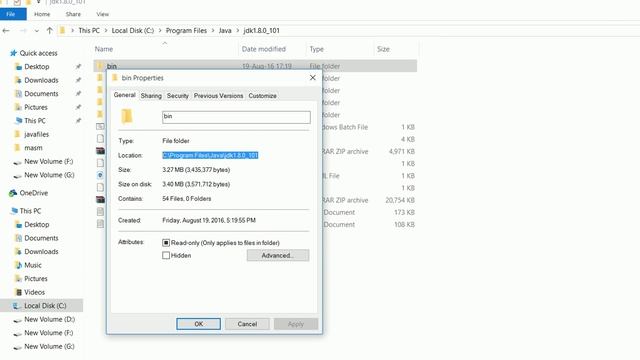Click the large folder icon in properties

pos(127,116)
